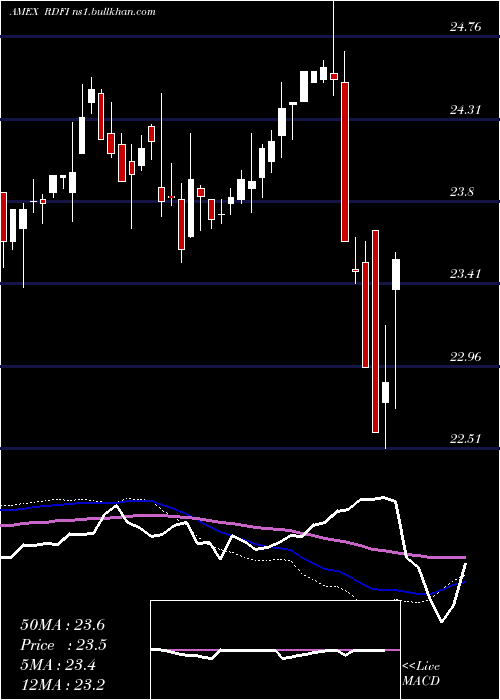Click the 22.96 price level label
The height and width of the screenshot is (700, 500).
pos(466,356)
